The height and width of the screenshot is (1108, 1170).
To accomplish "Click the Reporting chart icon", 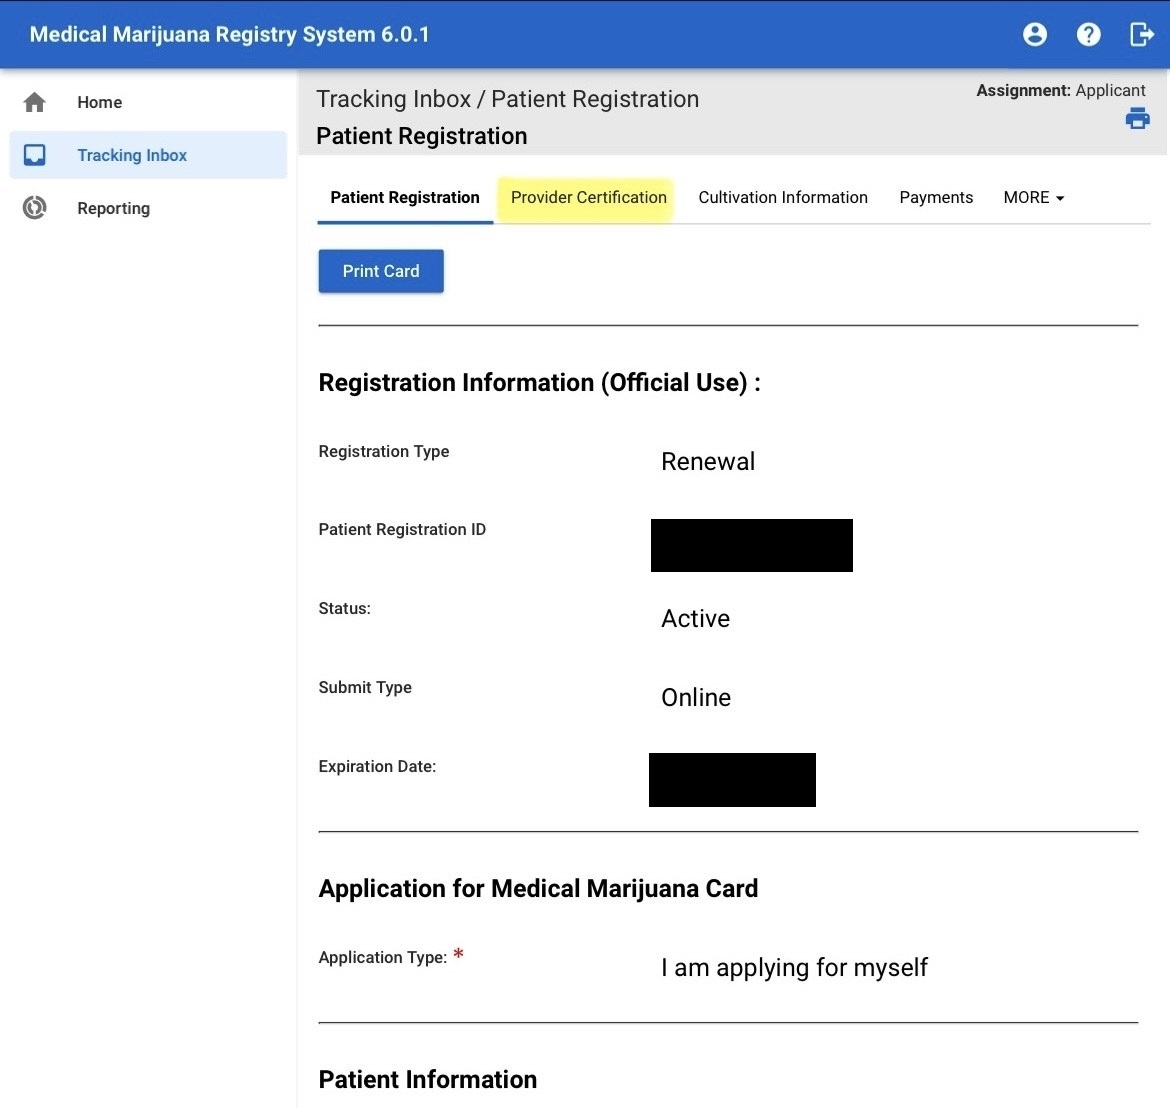I will [x=35, y=208].
